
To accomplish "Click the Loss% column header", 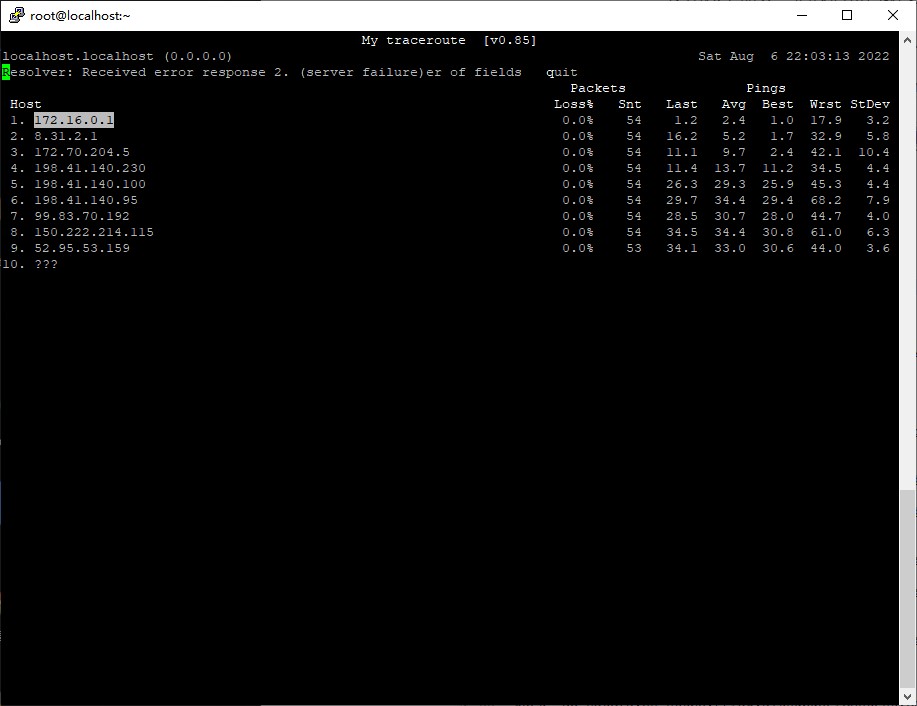I will (574, 104).
